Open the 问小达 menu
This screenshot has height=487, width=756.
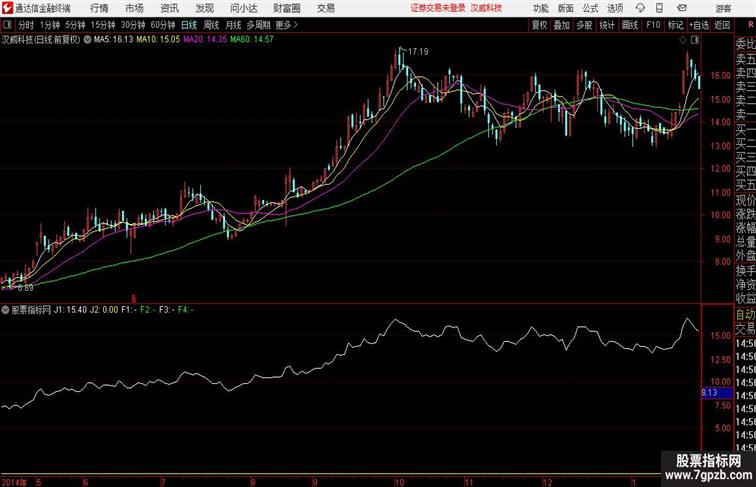pos(244,8)
